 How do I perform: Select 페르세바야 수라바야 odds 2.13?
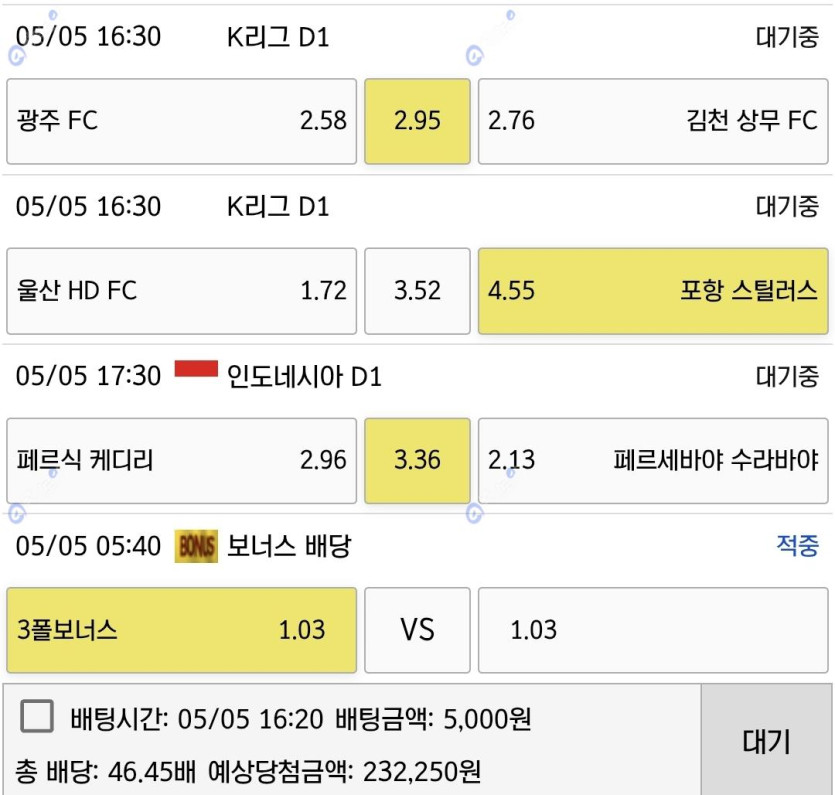[x=653, y=461]
